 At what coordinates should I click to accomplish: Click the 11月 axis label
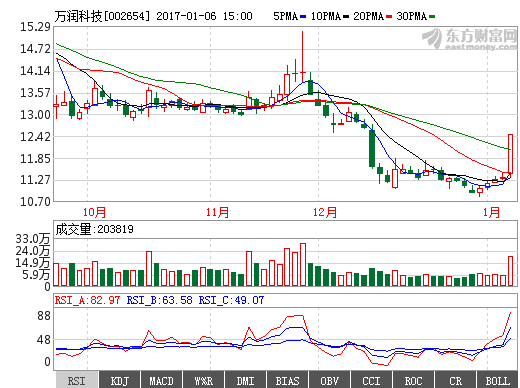217,212
